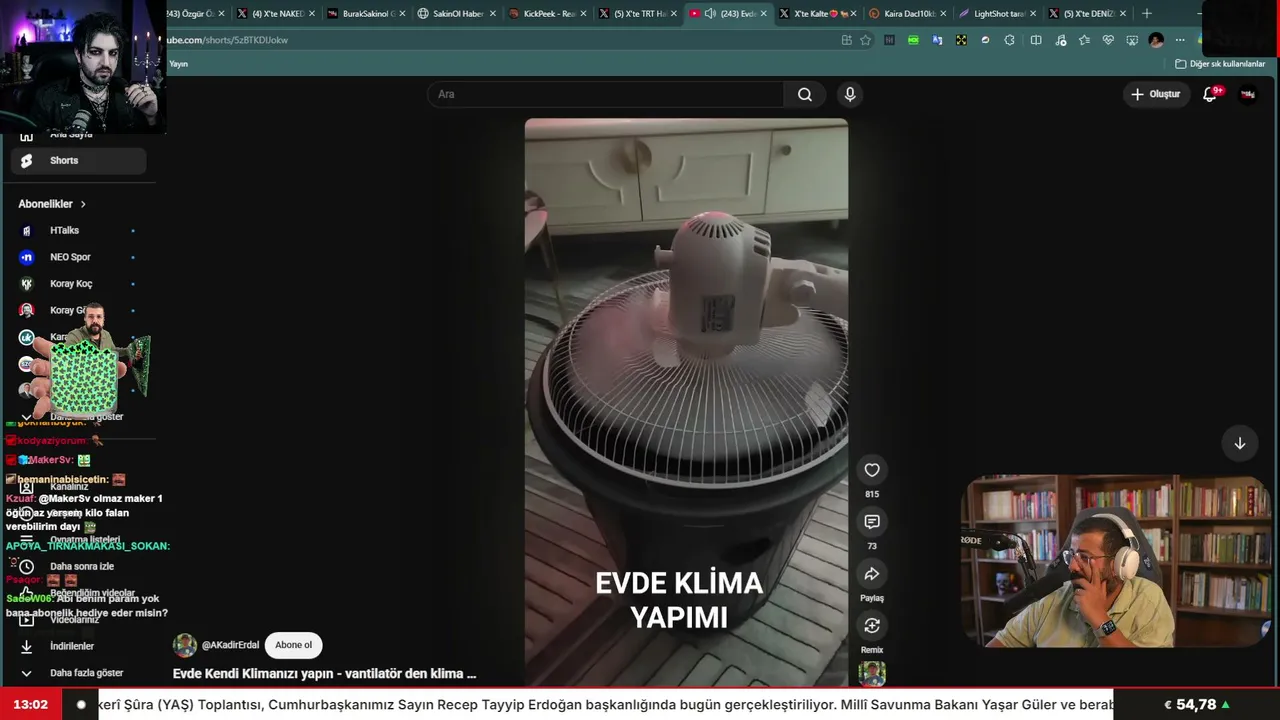1280x720 pixels.
Task: Click the Evde Klima Yapımı short video
Action: coord(686,402)
